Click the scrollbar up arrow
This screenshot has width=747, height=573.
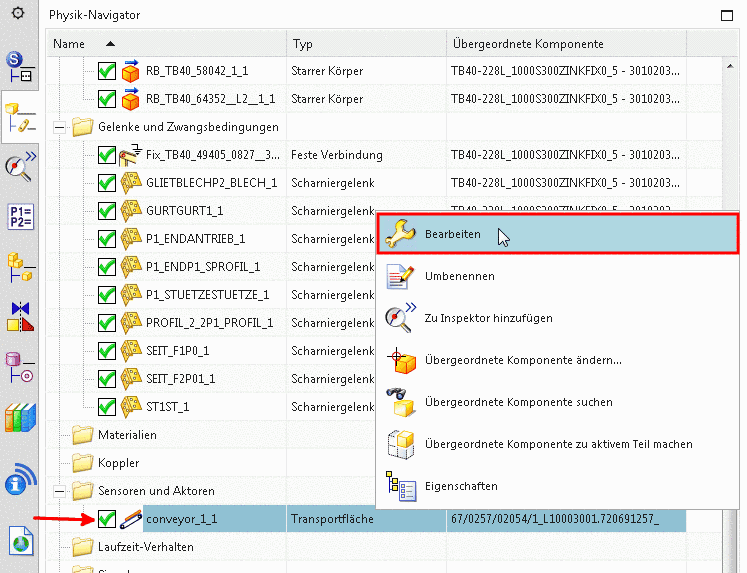[x=730, y=66]
